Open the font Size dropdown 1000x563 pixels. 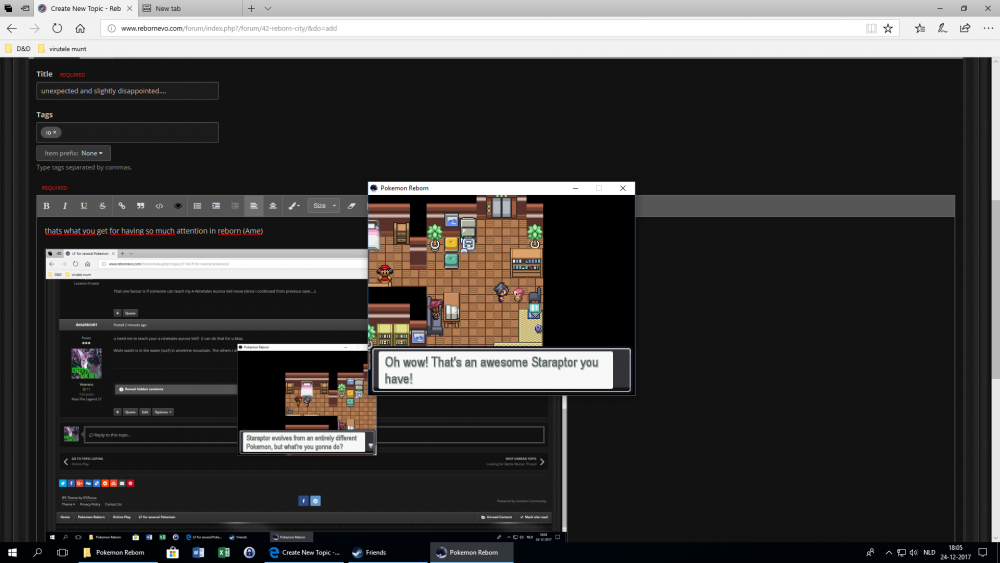[x=323, y=206]
